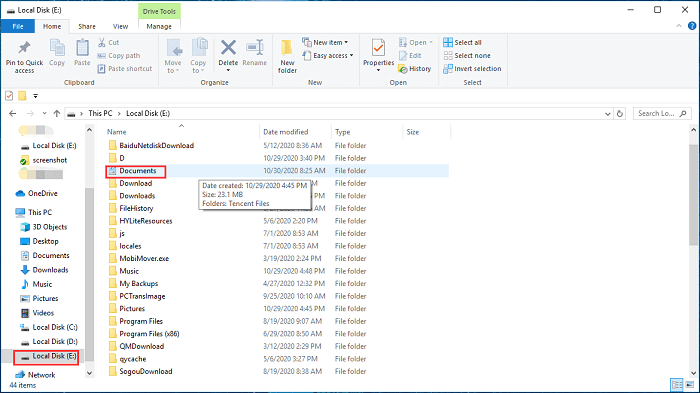The image size is (700, 393).
Task: Click the Copy to icon
Action: pyautogui.click(x=199, y=48)
